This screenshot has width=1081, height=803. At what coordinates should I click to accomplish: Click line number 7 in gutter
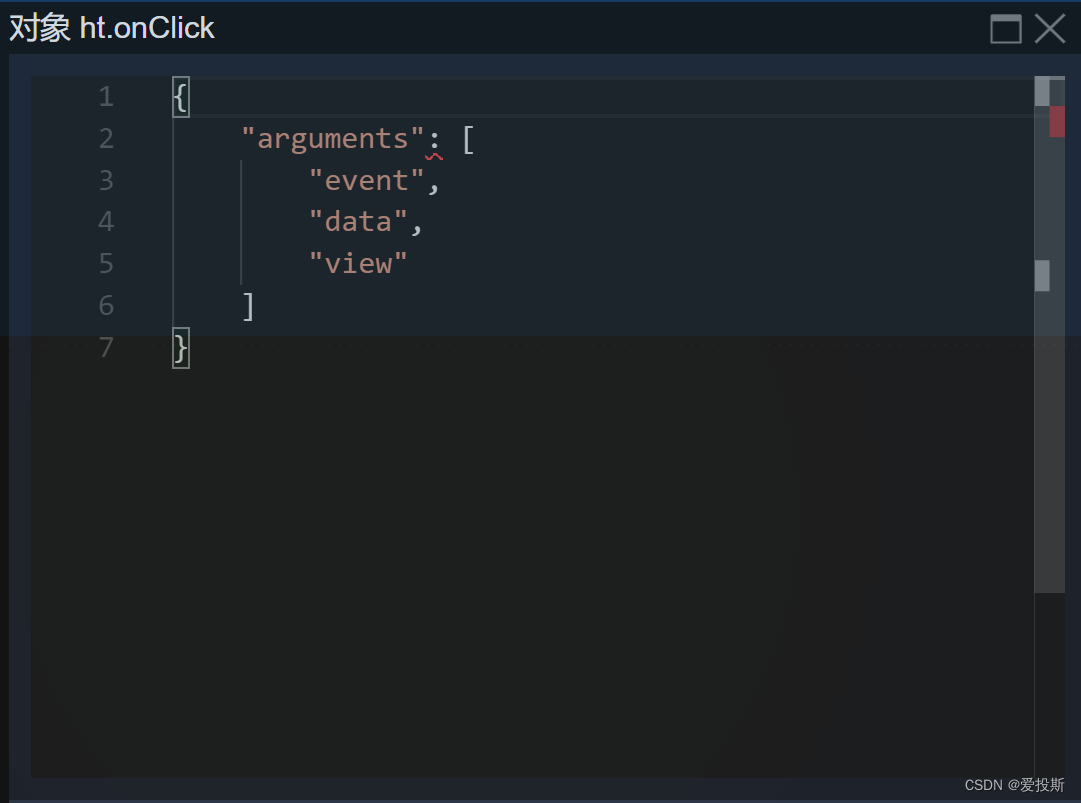(x=106, y=348)
